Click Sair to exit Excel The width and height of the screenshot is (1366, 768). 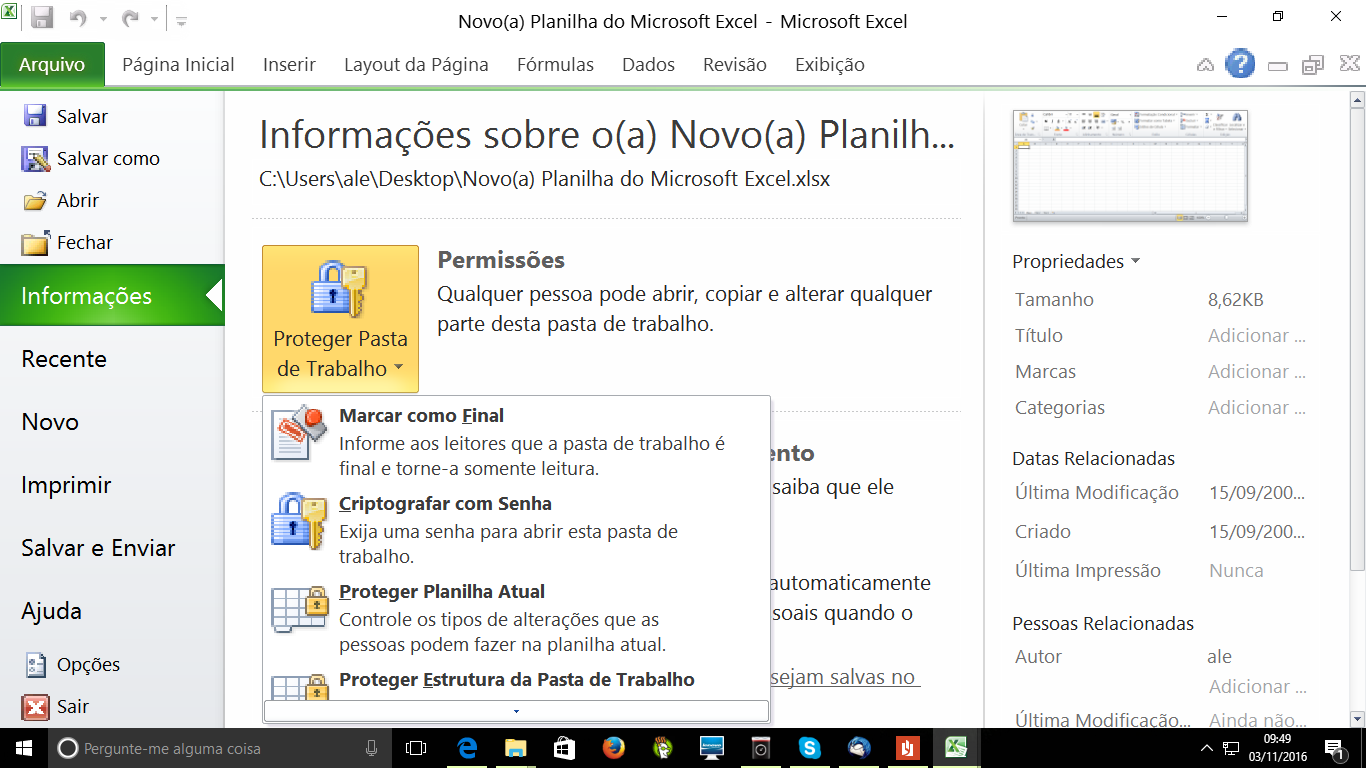pos(55,707)
